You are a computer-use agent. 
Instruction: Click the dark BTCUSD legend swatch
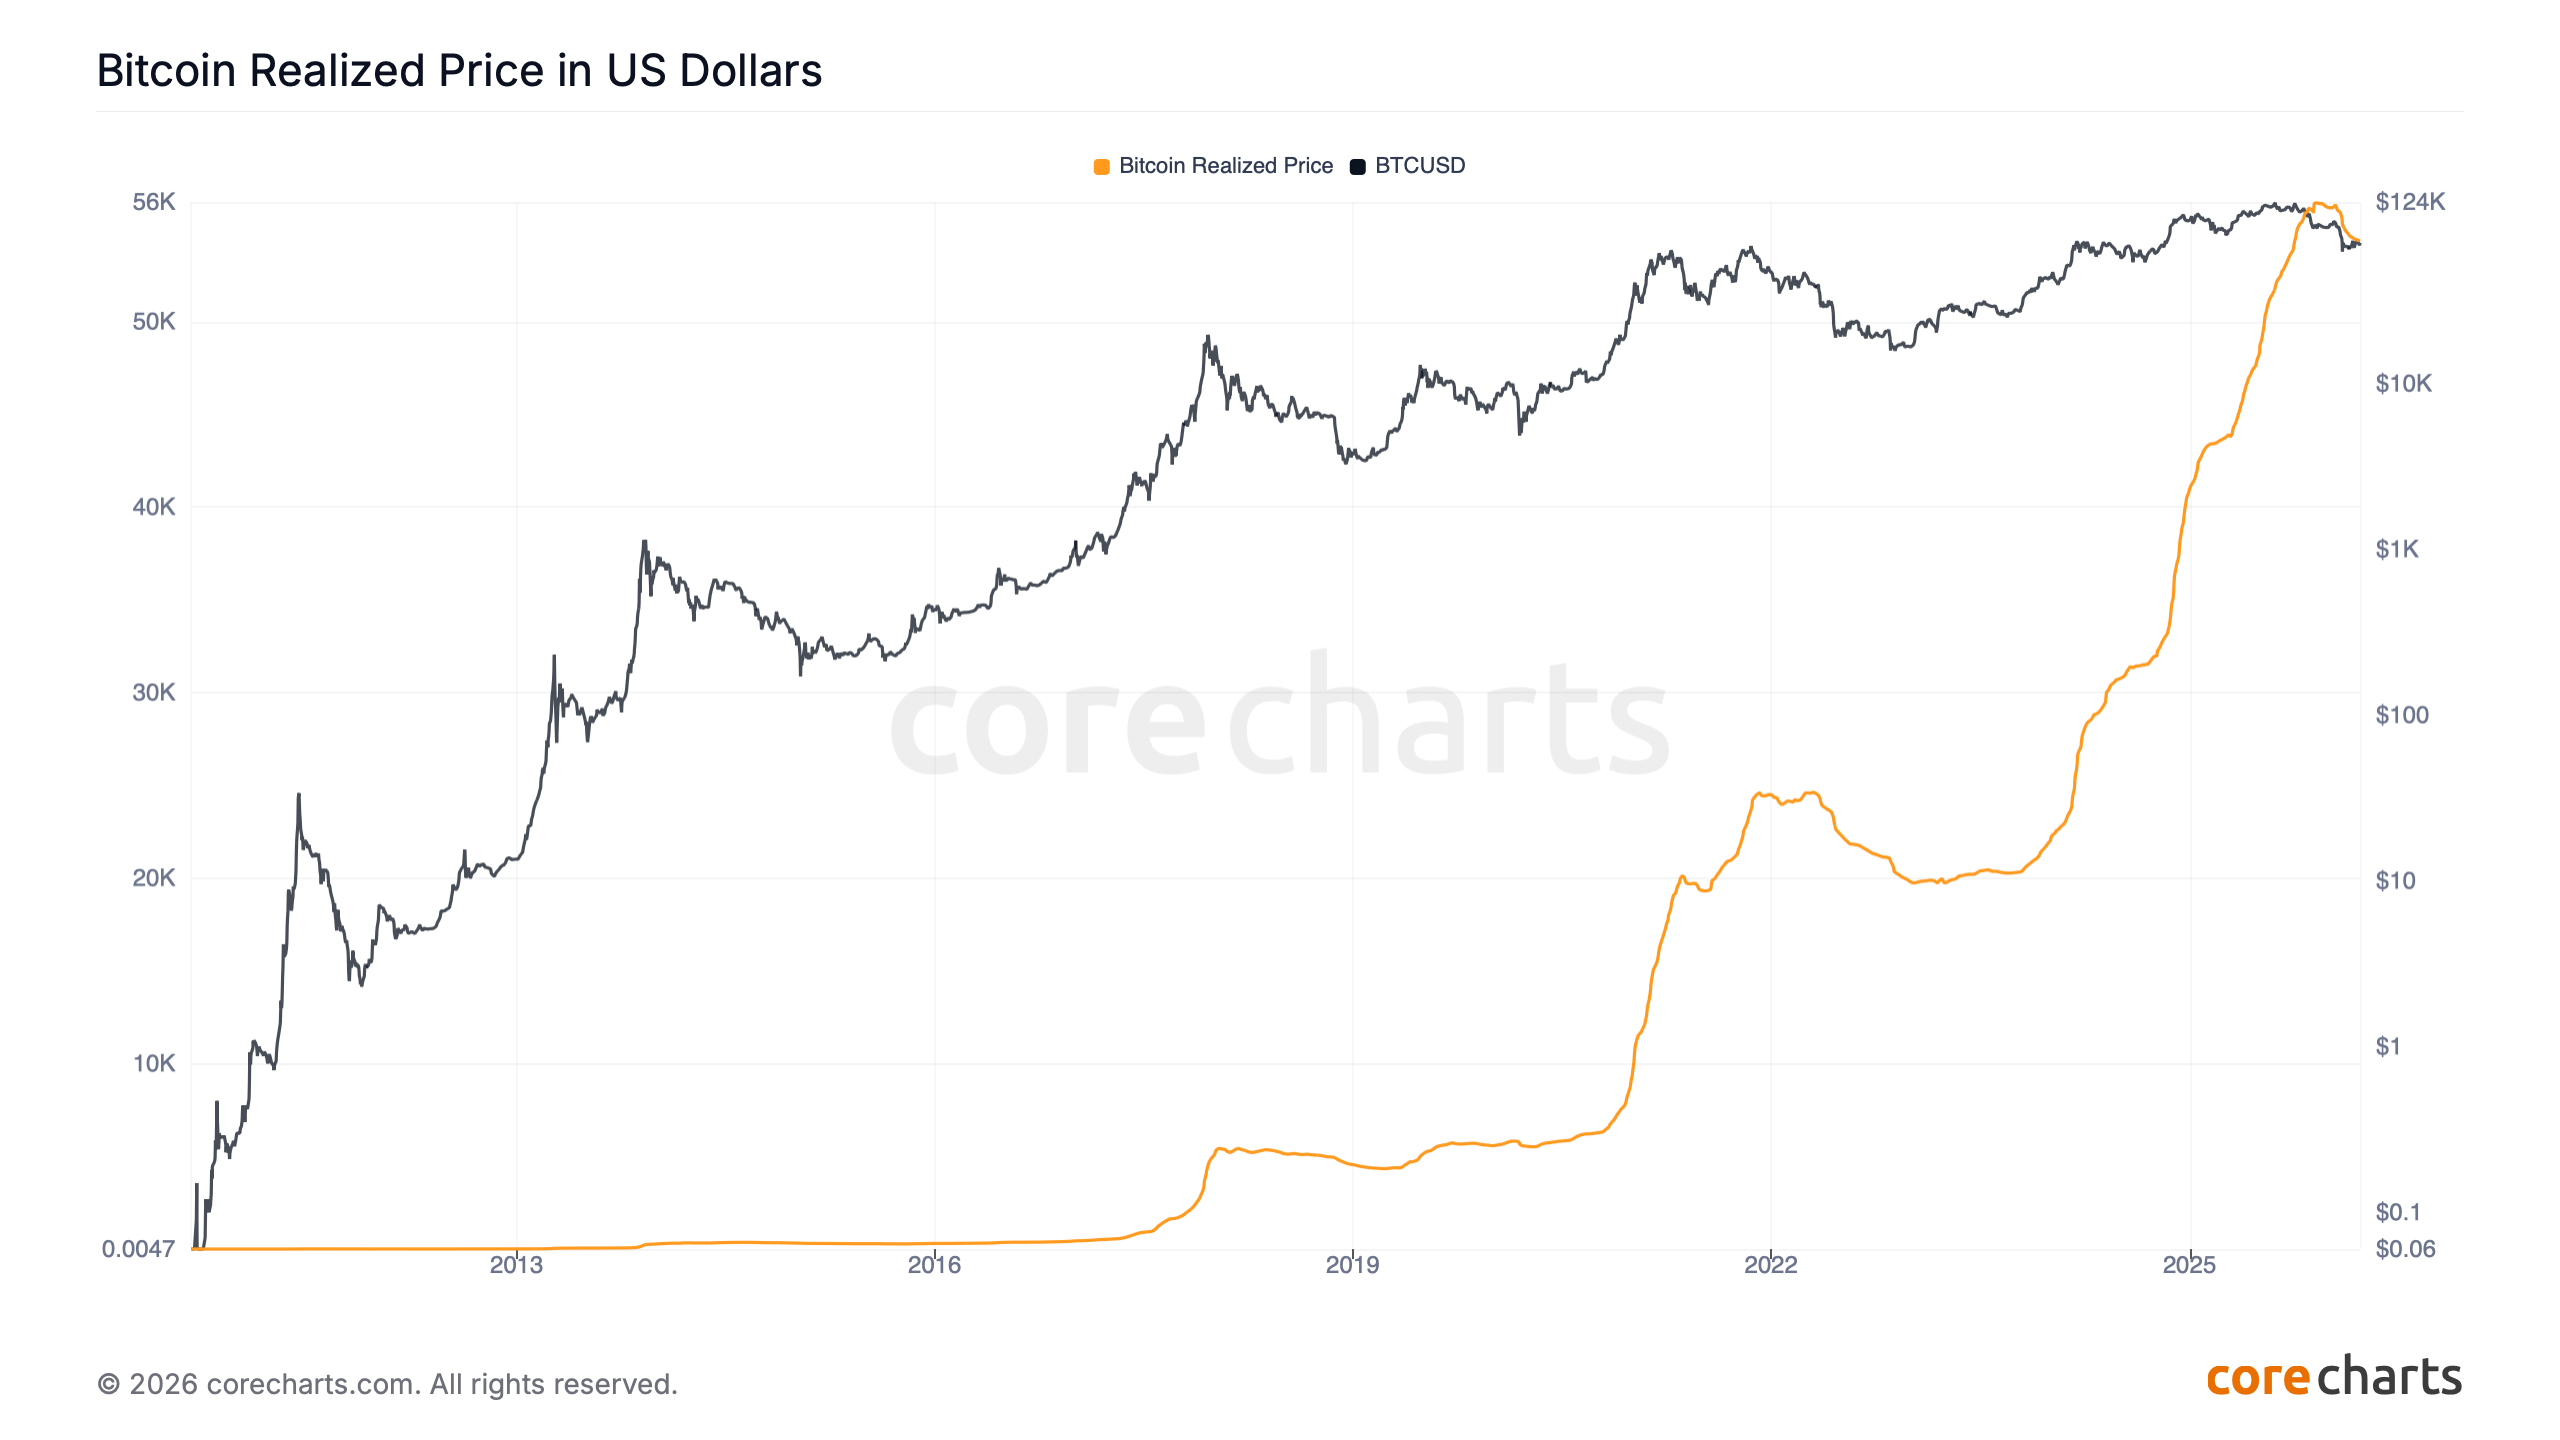pyautogui.click(x=1357, y=167)
